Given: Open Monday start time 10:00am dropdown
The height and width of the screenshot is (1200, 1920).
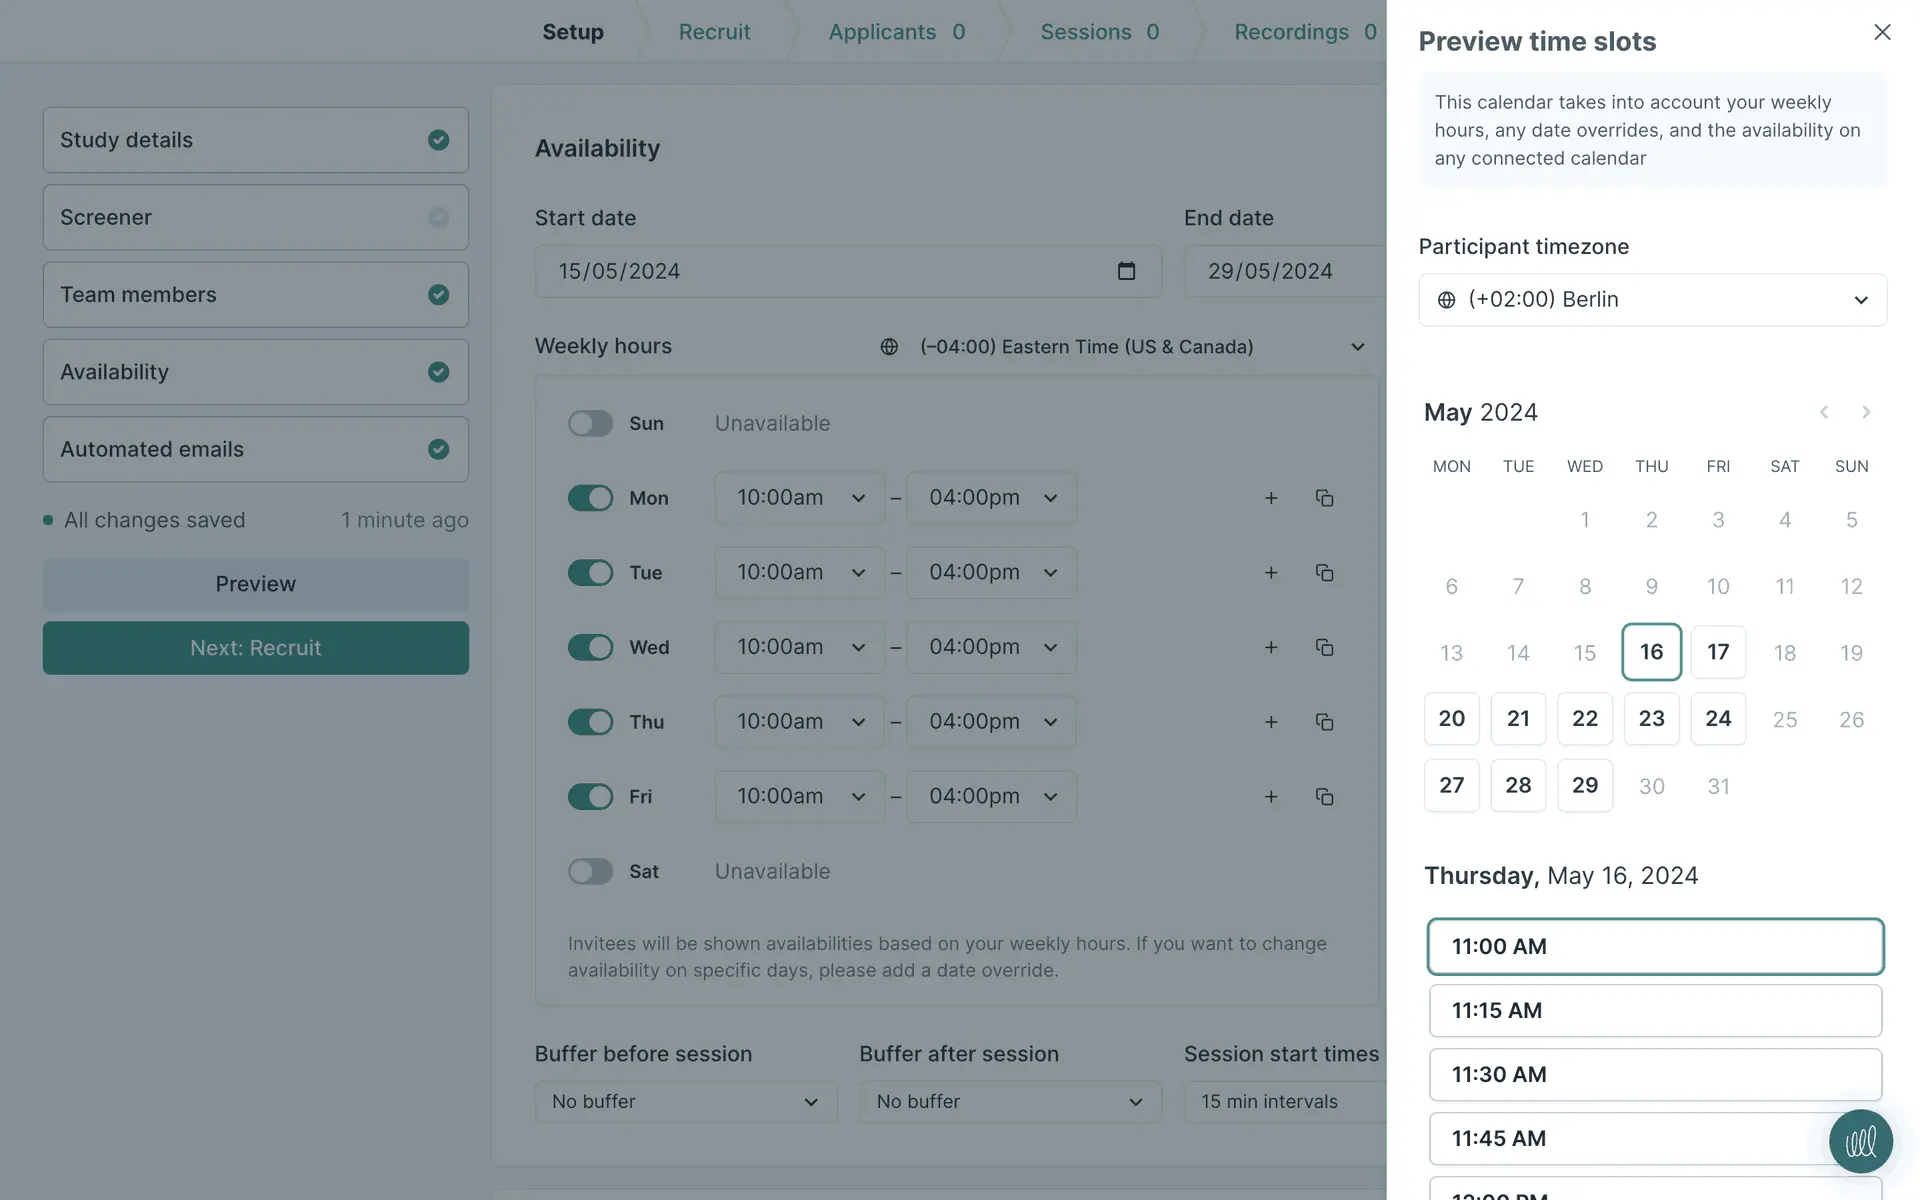Looking at the screenshot, I should tap(799, 498).
